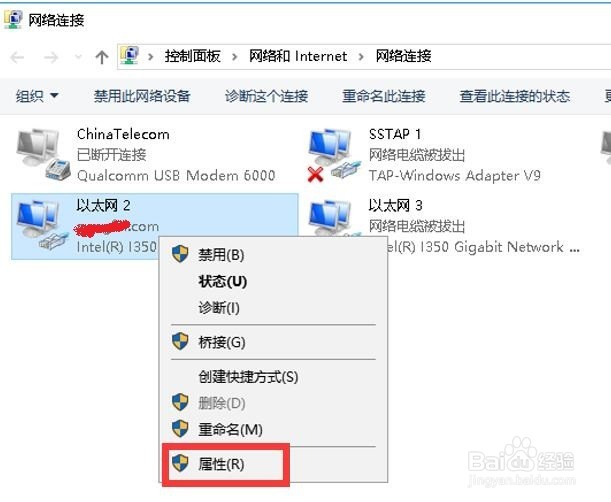The height and width of the screenshot is (502, 611).
Task: Click the shield icon beside 桥接(G)
Action: click(180, 341)
